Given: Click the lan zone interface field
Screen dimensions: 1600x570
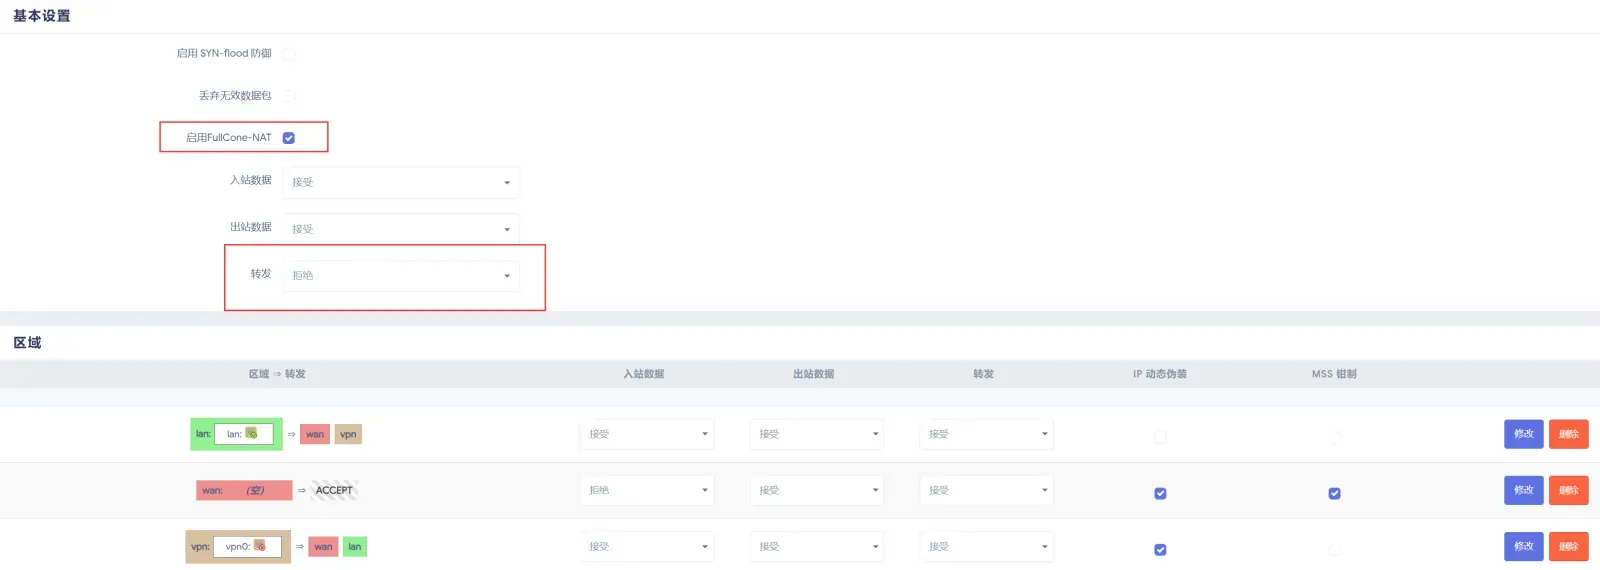Looking at the screenshot, I should click(x=243, y=434).
